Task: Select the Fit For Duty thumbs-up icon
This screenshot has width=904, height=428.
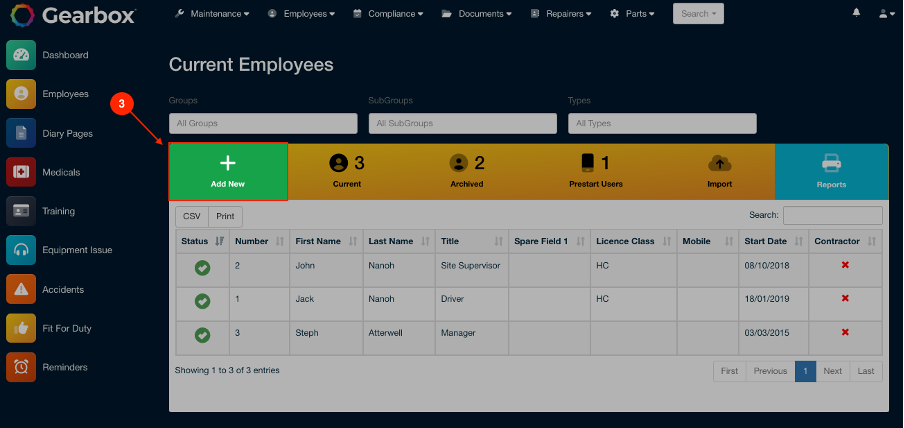Action: [21, 328]
